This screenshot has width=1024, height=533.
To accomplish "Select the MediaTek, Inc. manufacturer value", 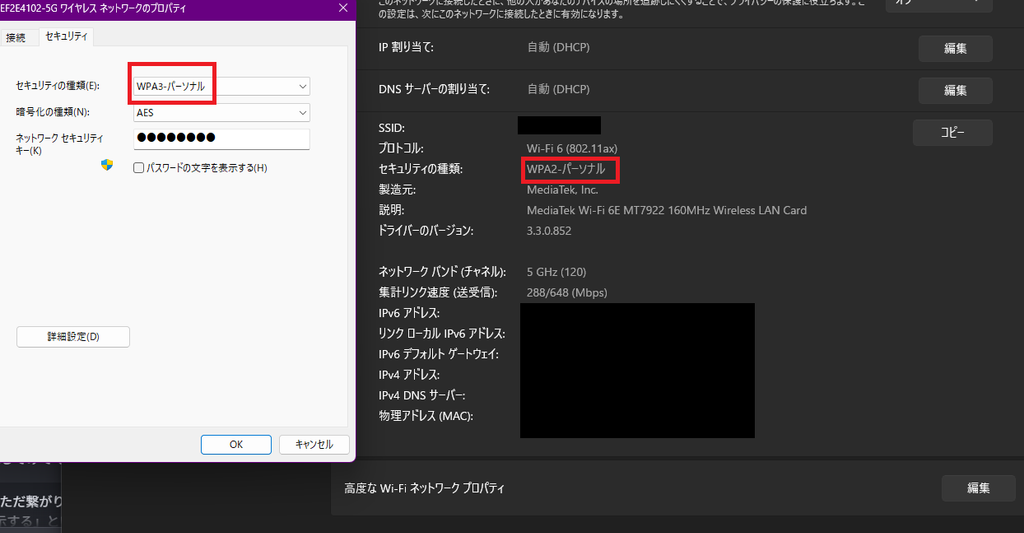I will [562, 190].
